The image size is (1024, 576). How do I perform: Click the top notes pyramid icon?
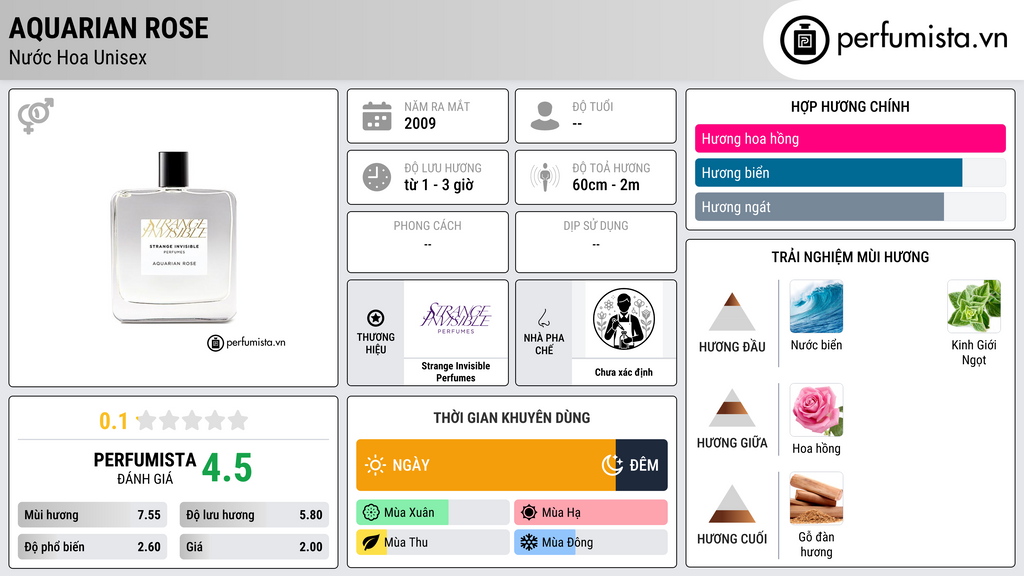coord(732,312)
